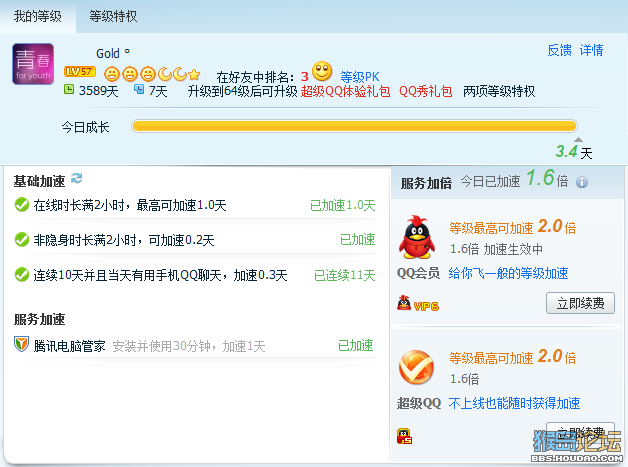Open the 反馈 feedback link

(x=560, y=50)
